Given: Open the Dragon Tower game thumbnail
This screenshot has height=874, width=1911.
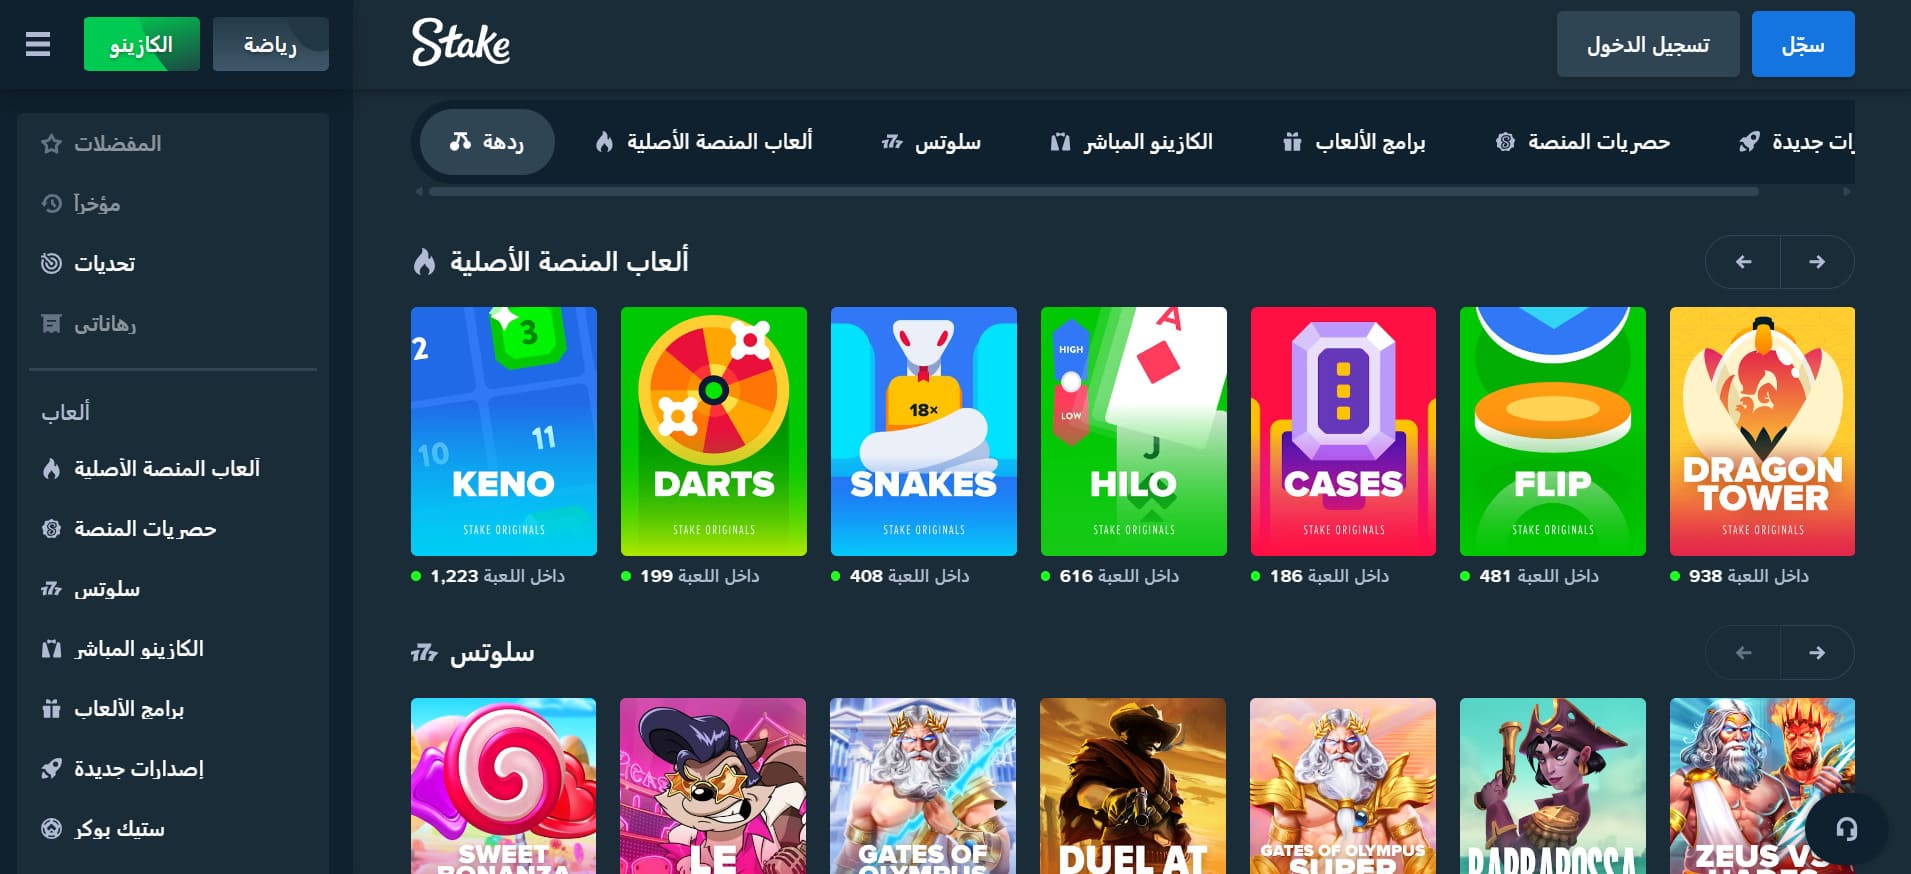Looking at the screenshot, I should click(1762, 431).
